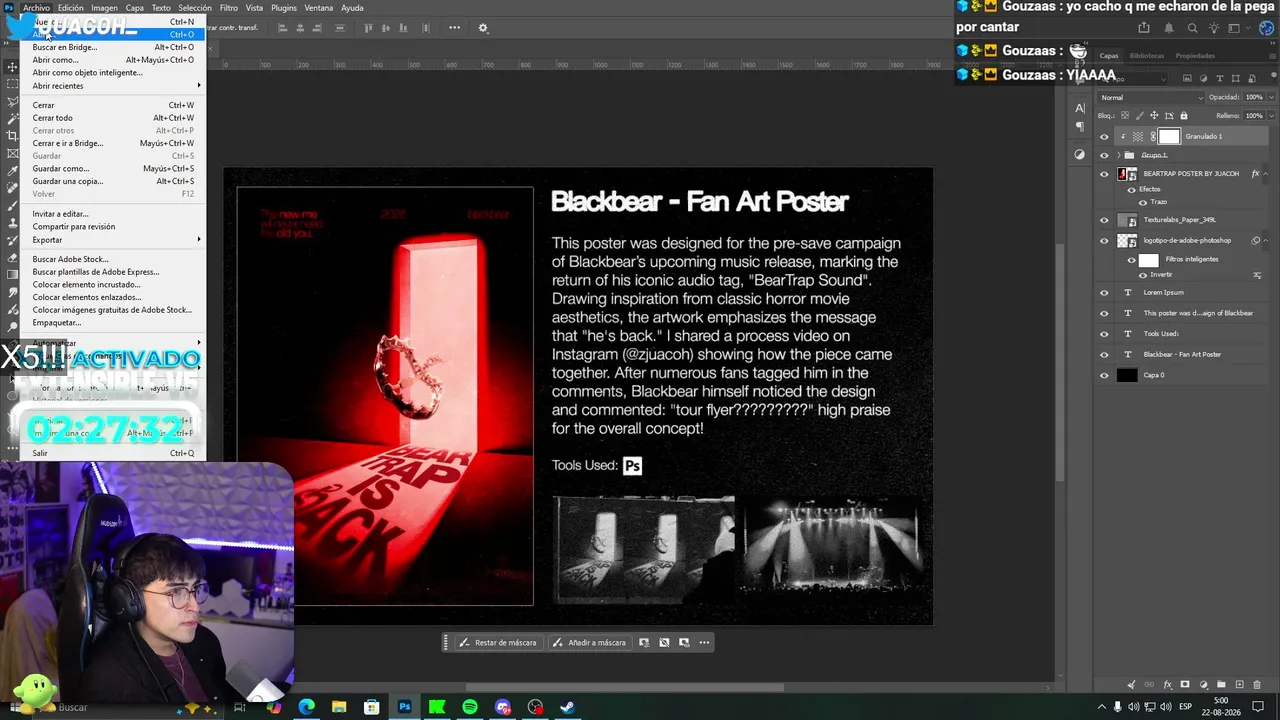The width and height of the screenshot is (1280, 720).
Task: Choose Salir from the Archivo menu
Action: pos(115,453)
